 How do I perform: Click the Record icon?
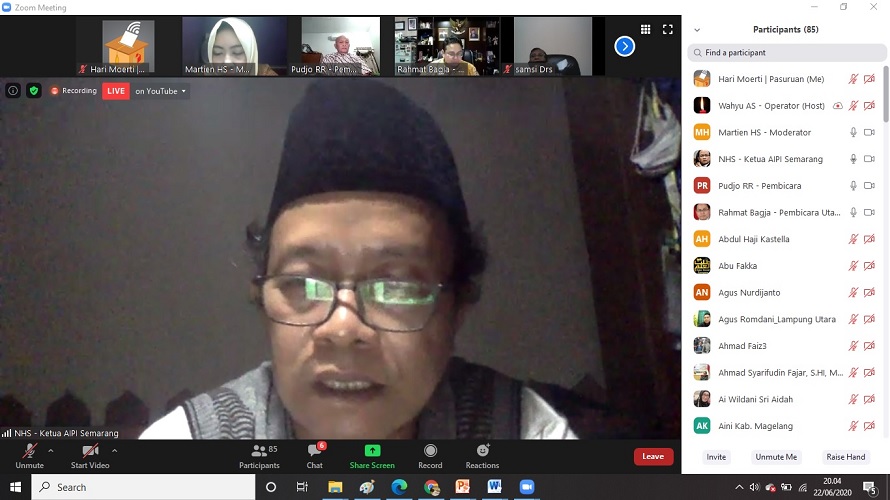(430, 451)
